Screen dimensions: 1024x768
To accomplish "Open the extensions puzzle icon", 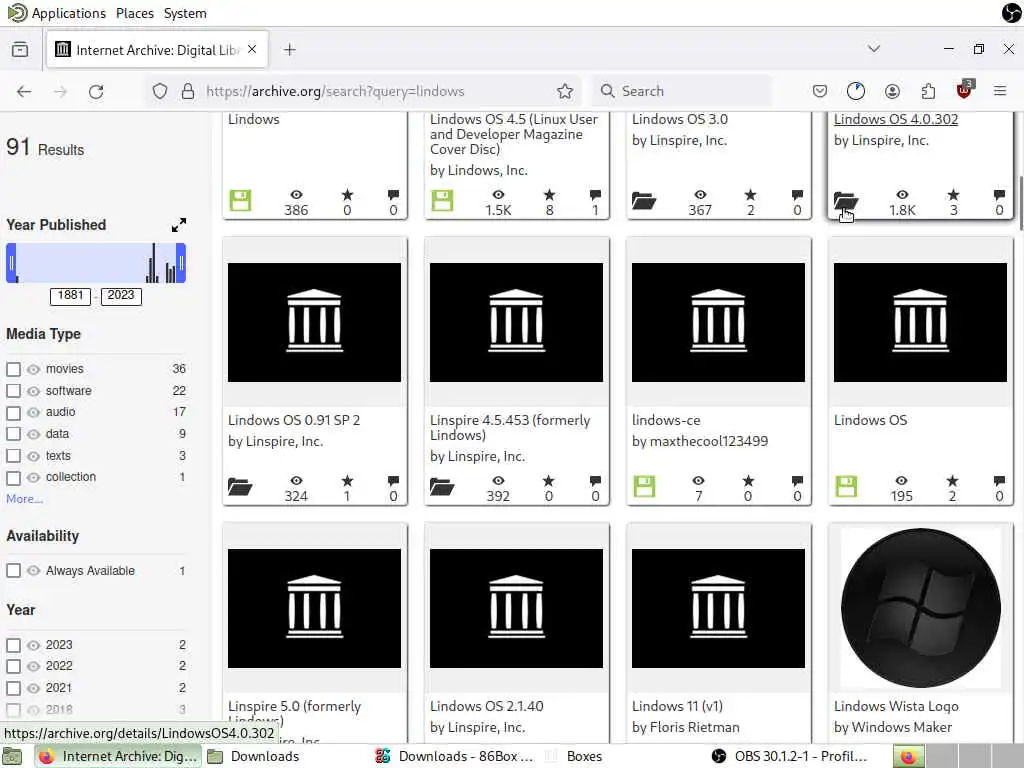I will (928, 91).
